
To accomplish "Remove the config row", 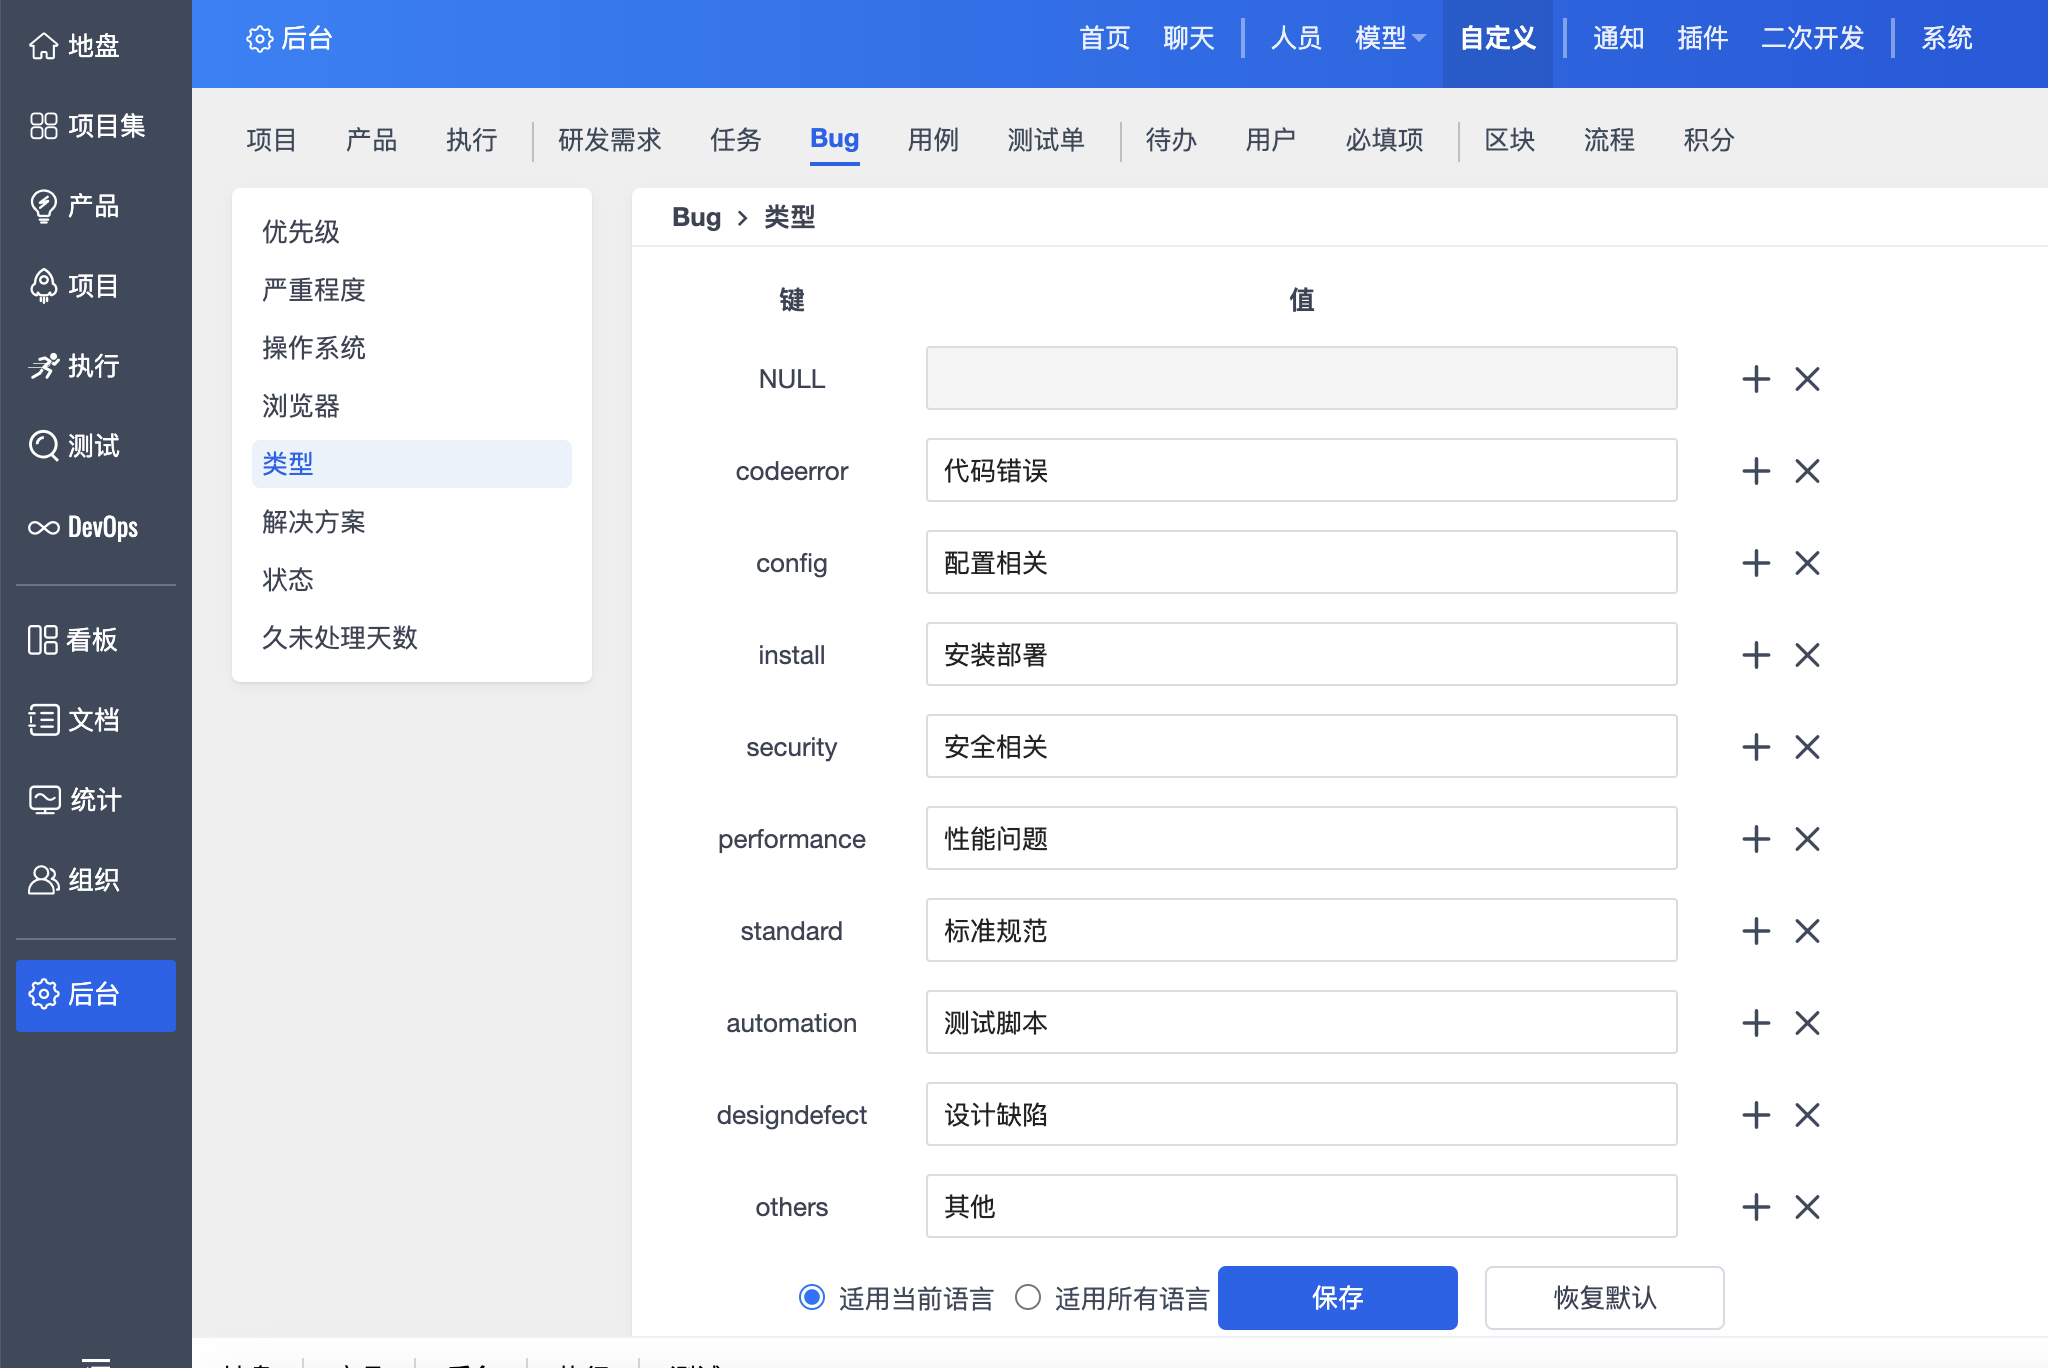I will point(1807,563).
